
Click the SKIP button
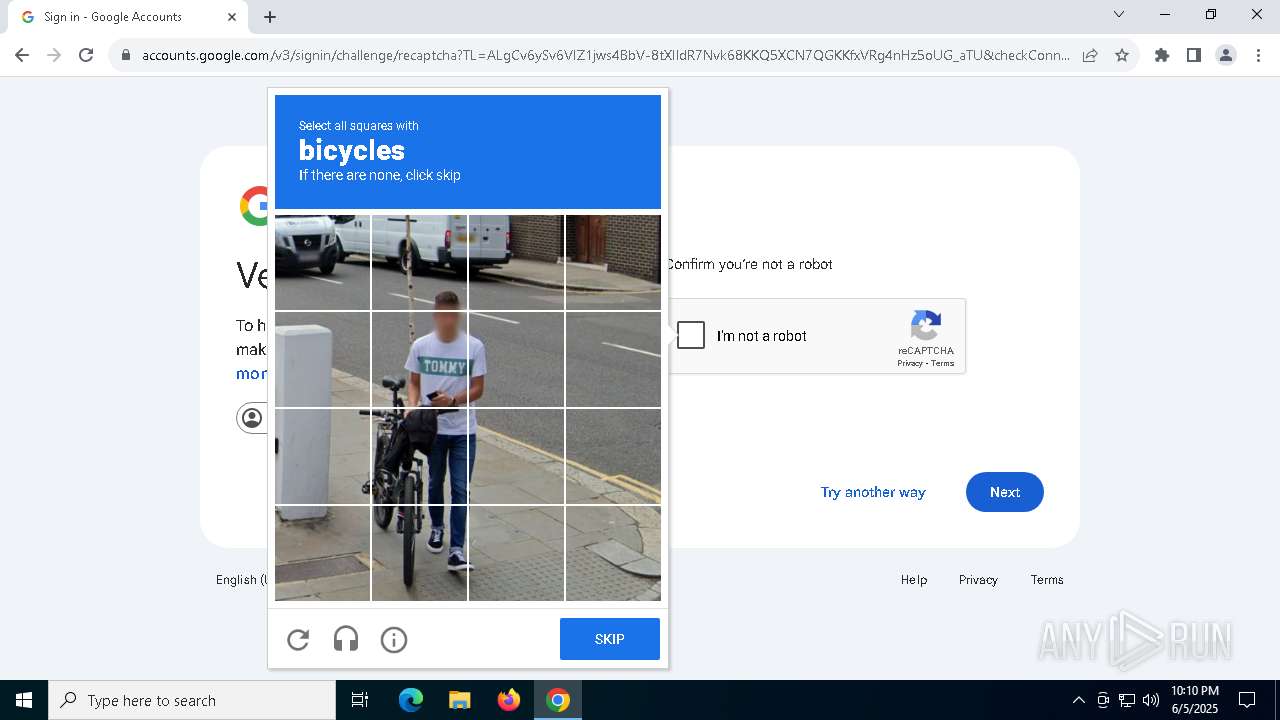(610, 639)
